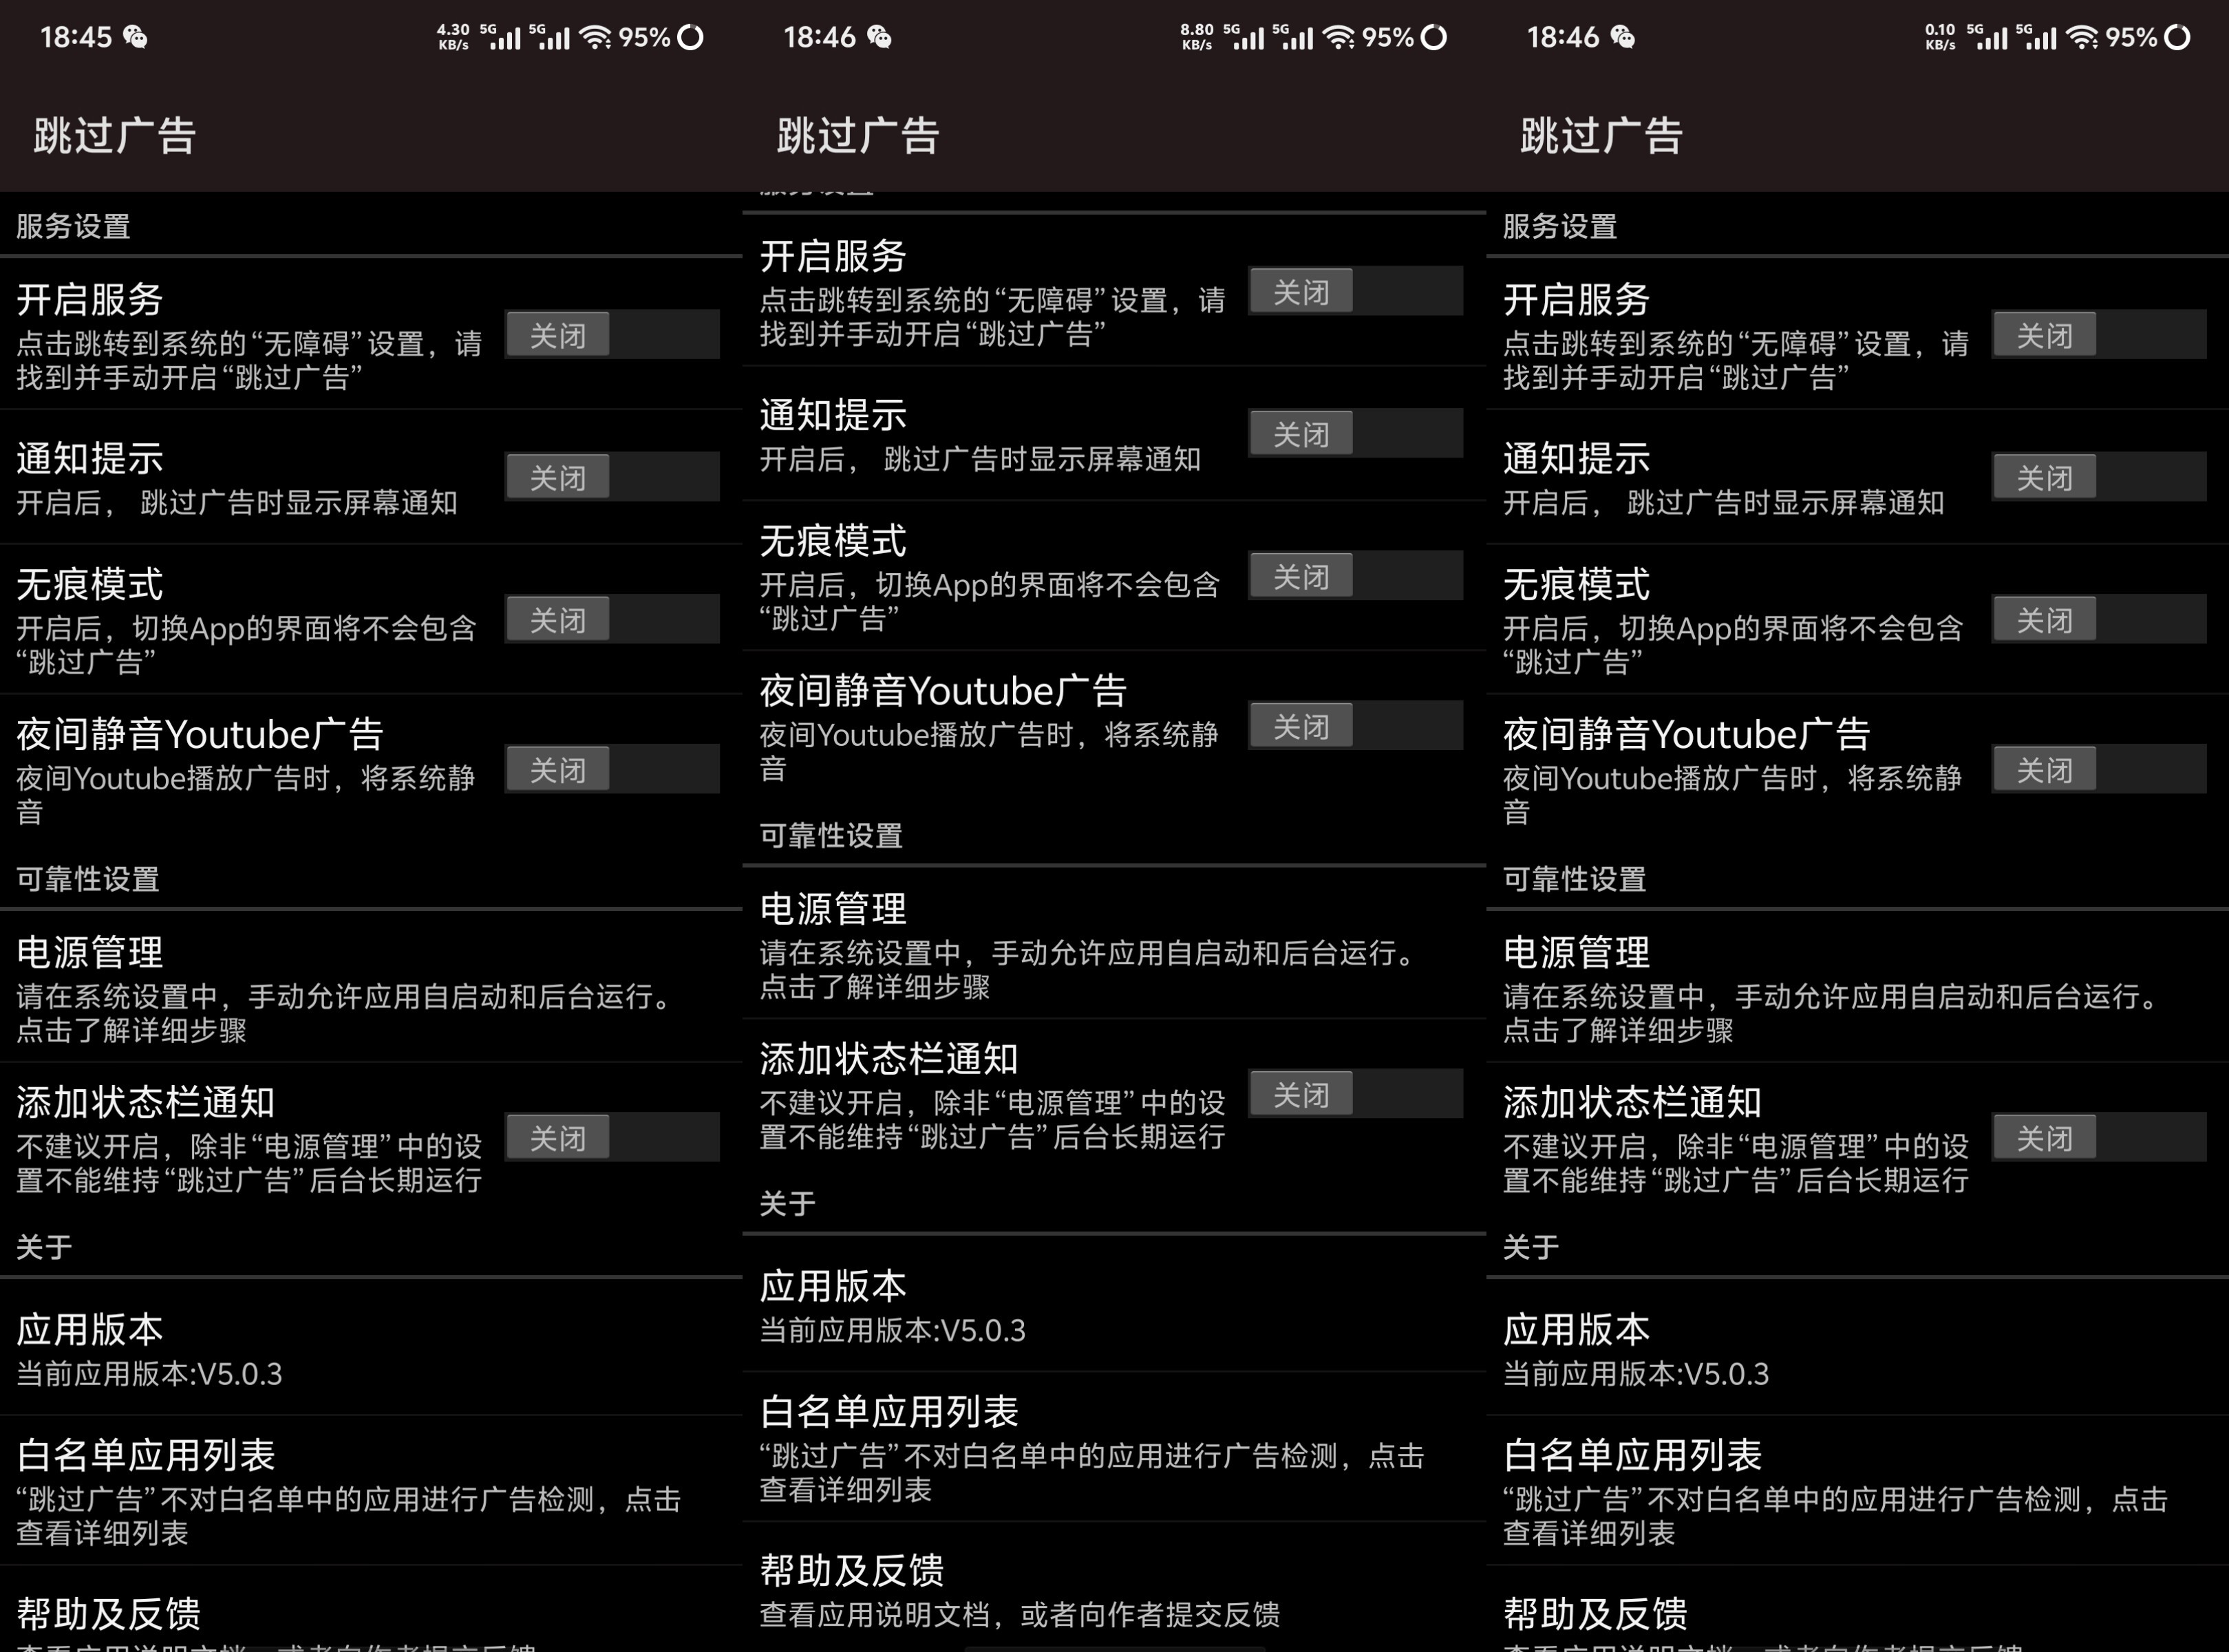Tap the 18:45 clock in status bar
Viewport: 2229px width, 1652px height.
coord(75,38)
